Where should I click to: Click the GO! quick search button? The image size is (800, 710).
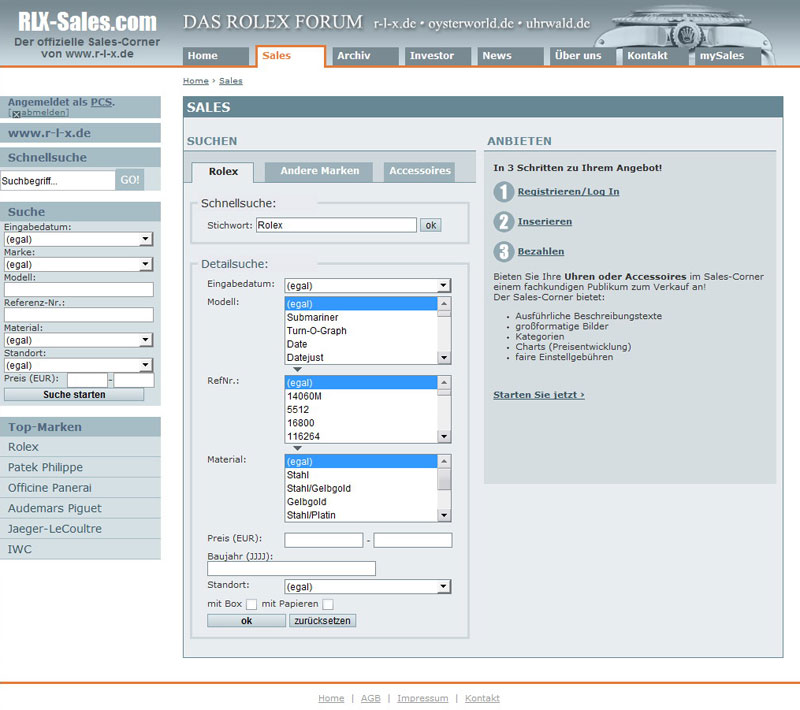pyautogui.click(x=130, y=180)
